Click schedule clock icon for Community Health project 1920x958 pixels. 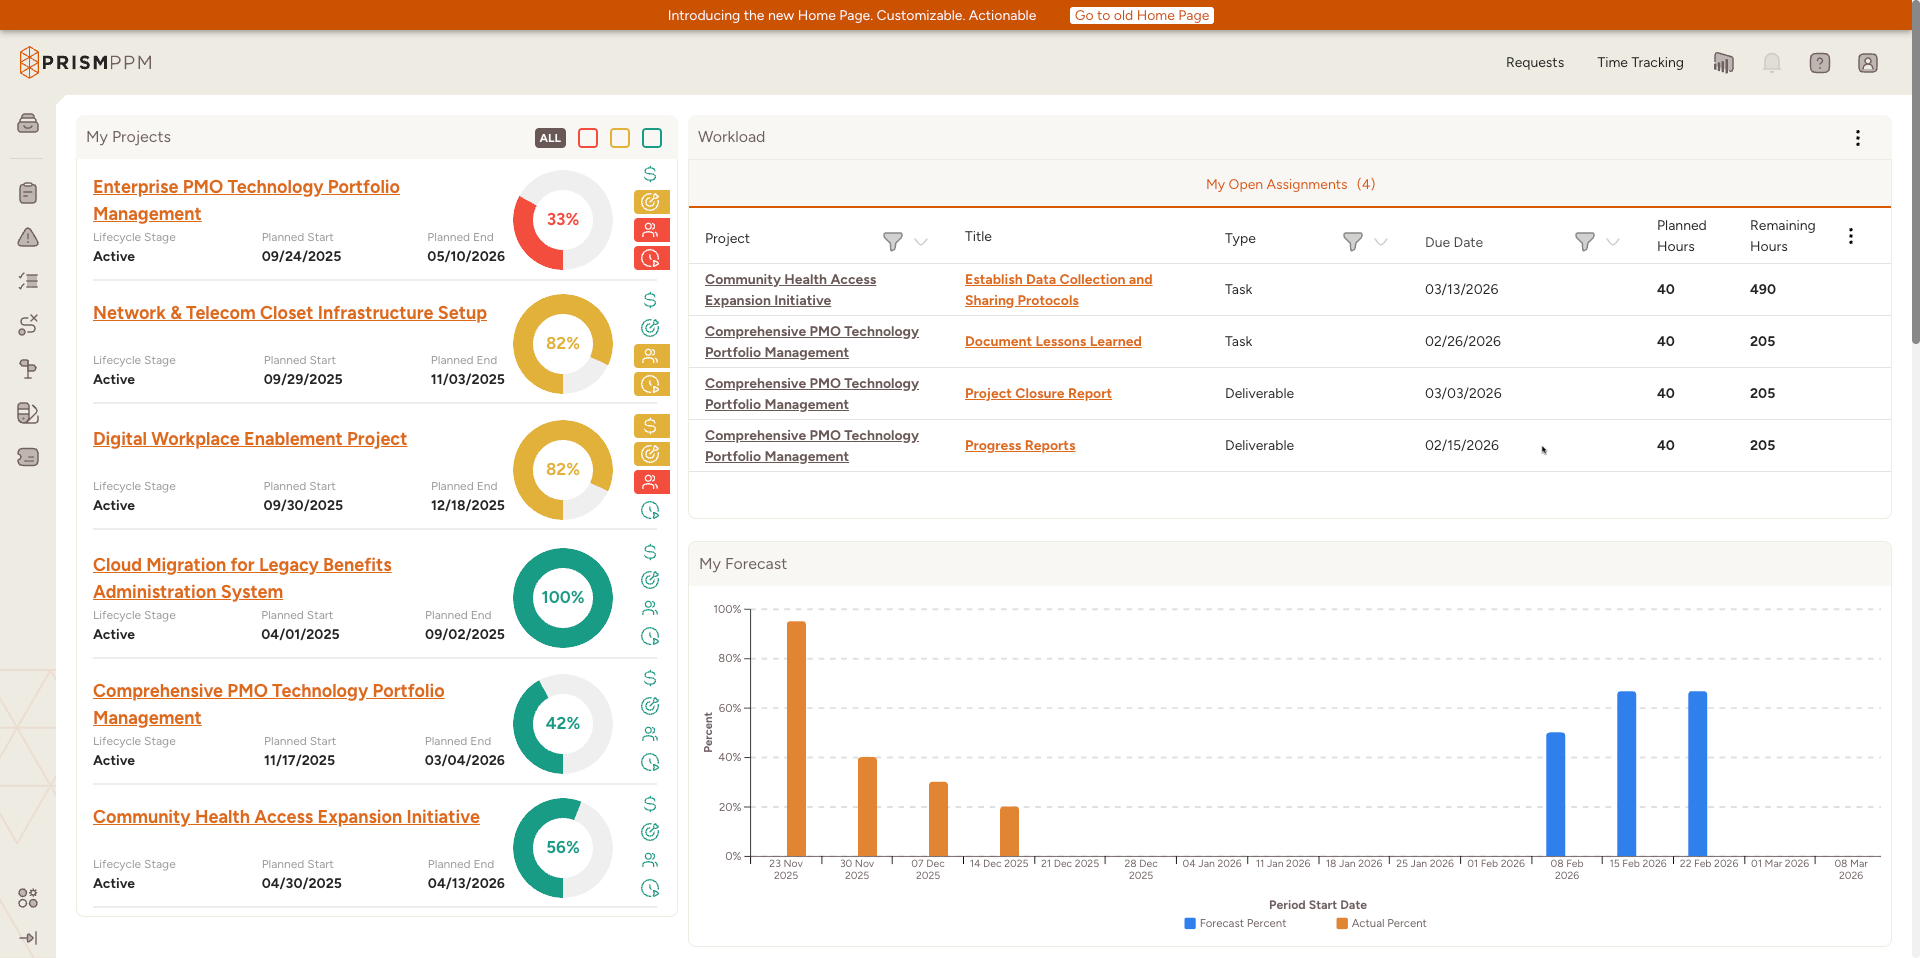point(650,888)
